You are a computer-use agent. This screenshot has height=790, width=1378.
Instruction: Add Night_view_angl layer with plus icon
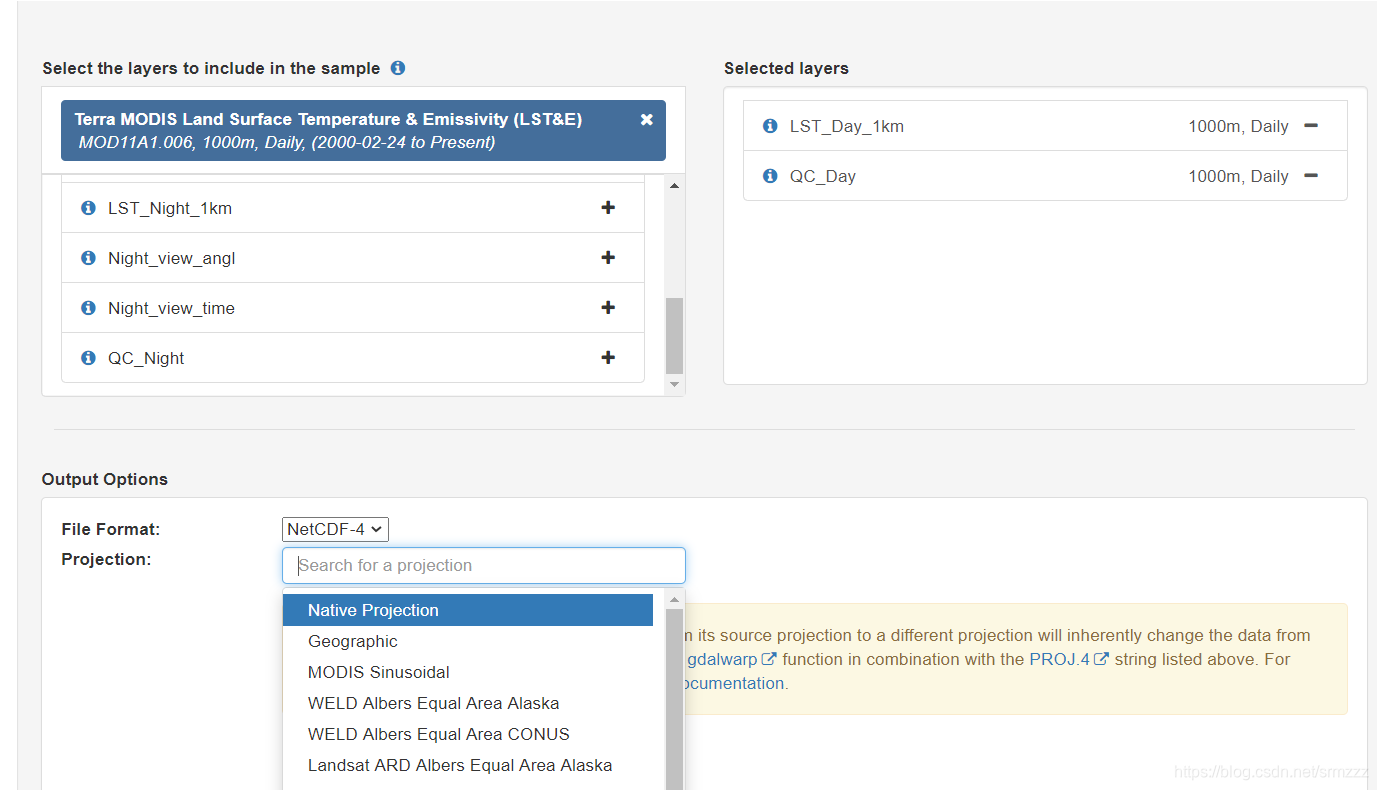coord(608,257)
